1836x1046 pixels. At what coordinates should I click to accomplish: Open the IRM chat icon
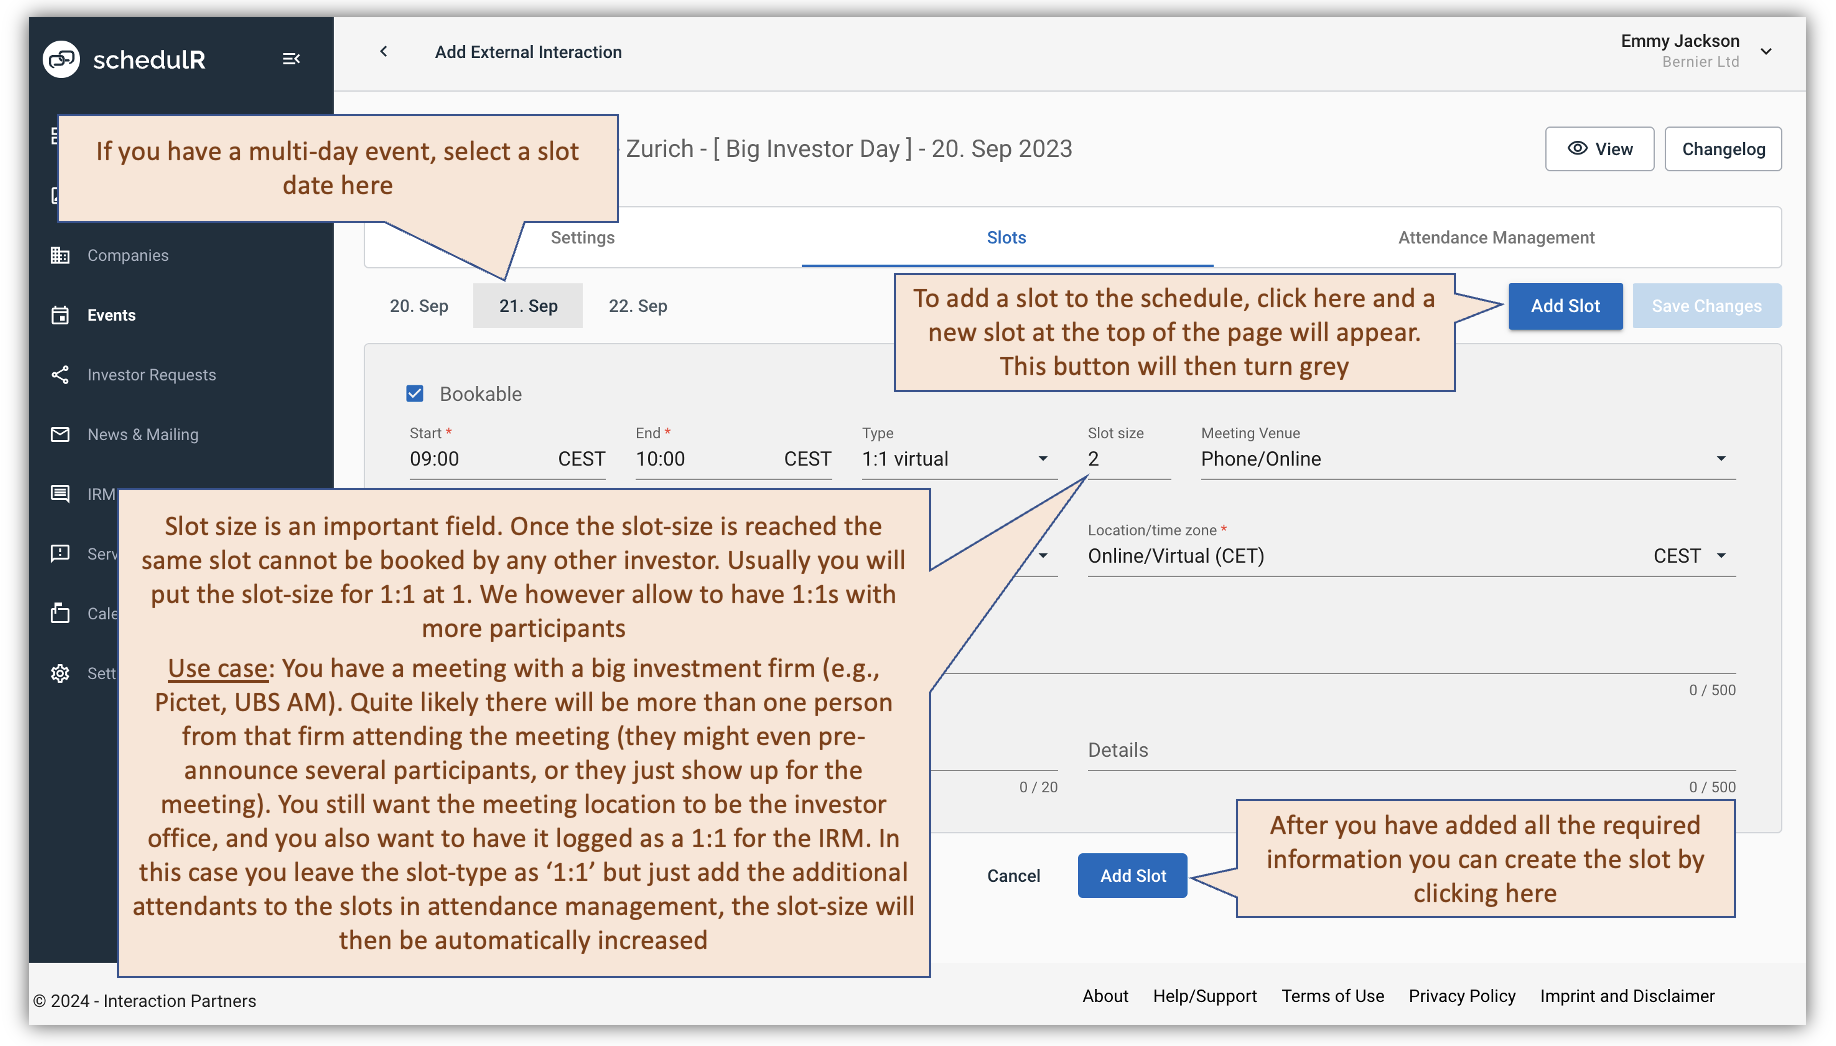(60, 494)
